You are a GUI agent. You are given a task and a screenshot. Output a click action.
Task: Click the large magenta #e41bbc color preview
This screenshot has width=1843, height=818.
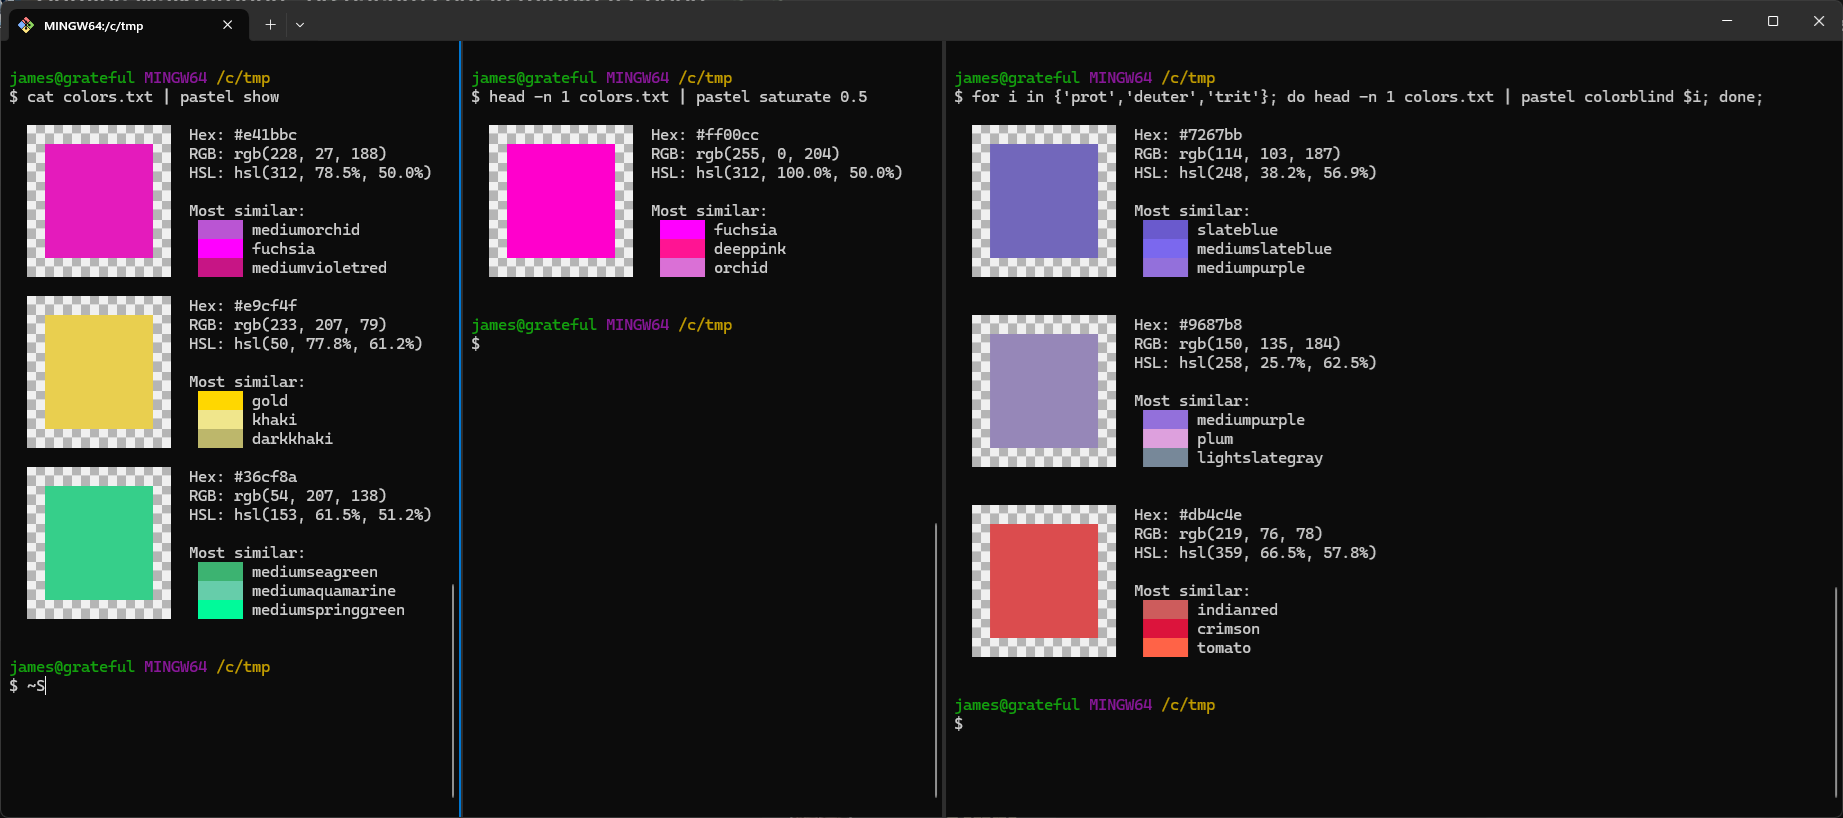coord(99,201)
